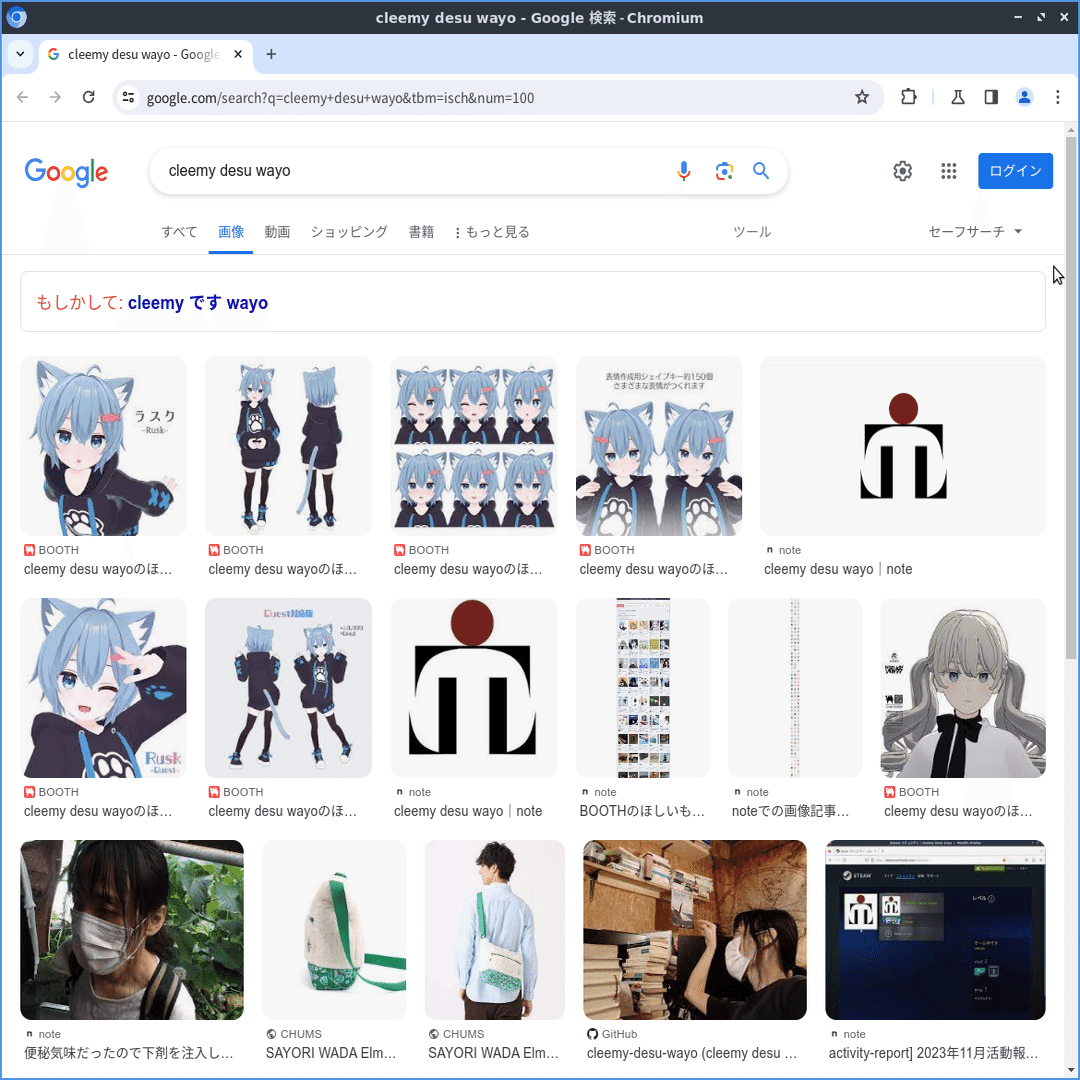Click the Google logo

click(66, 172)
